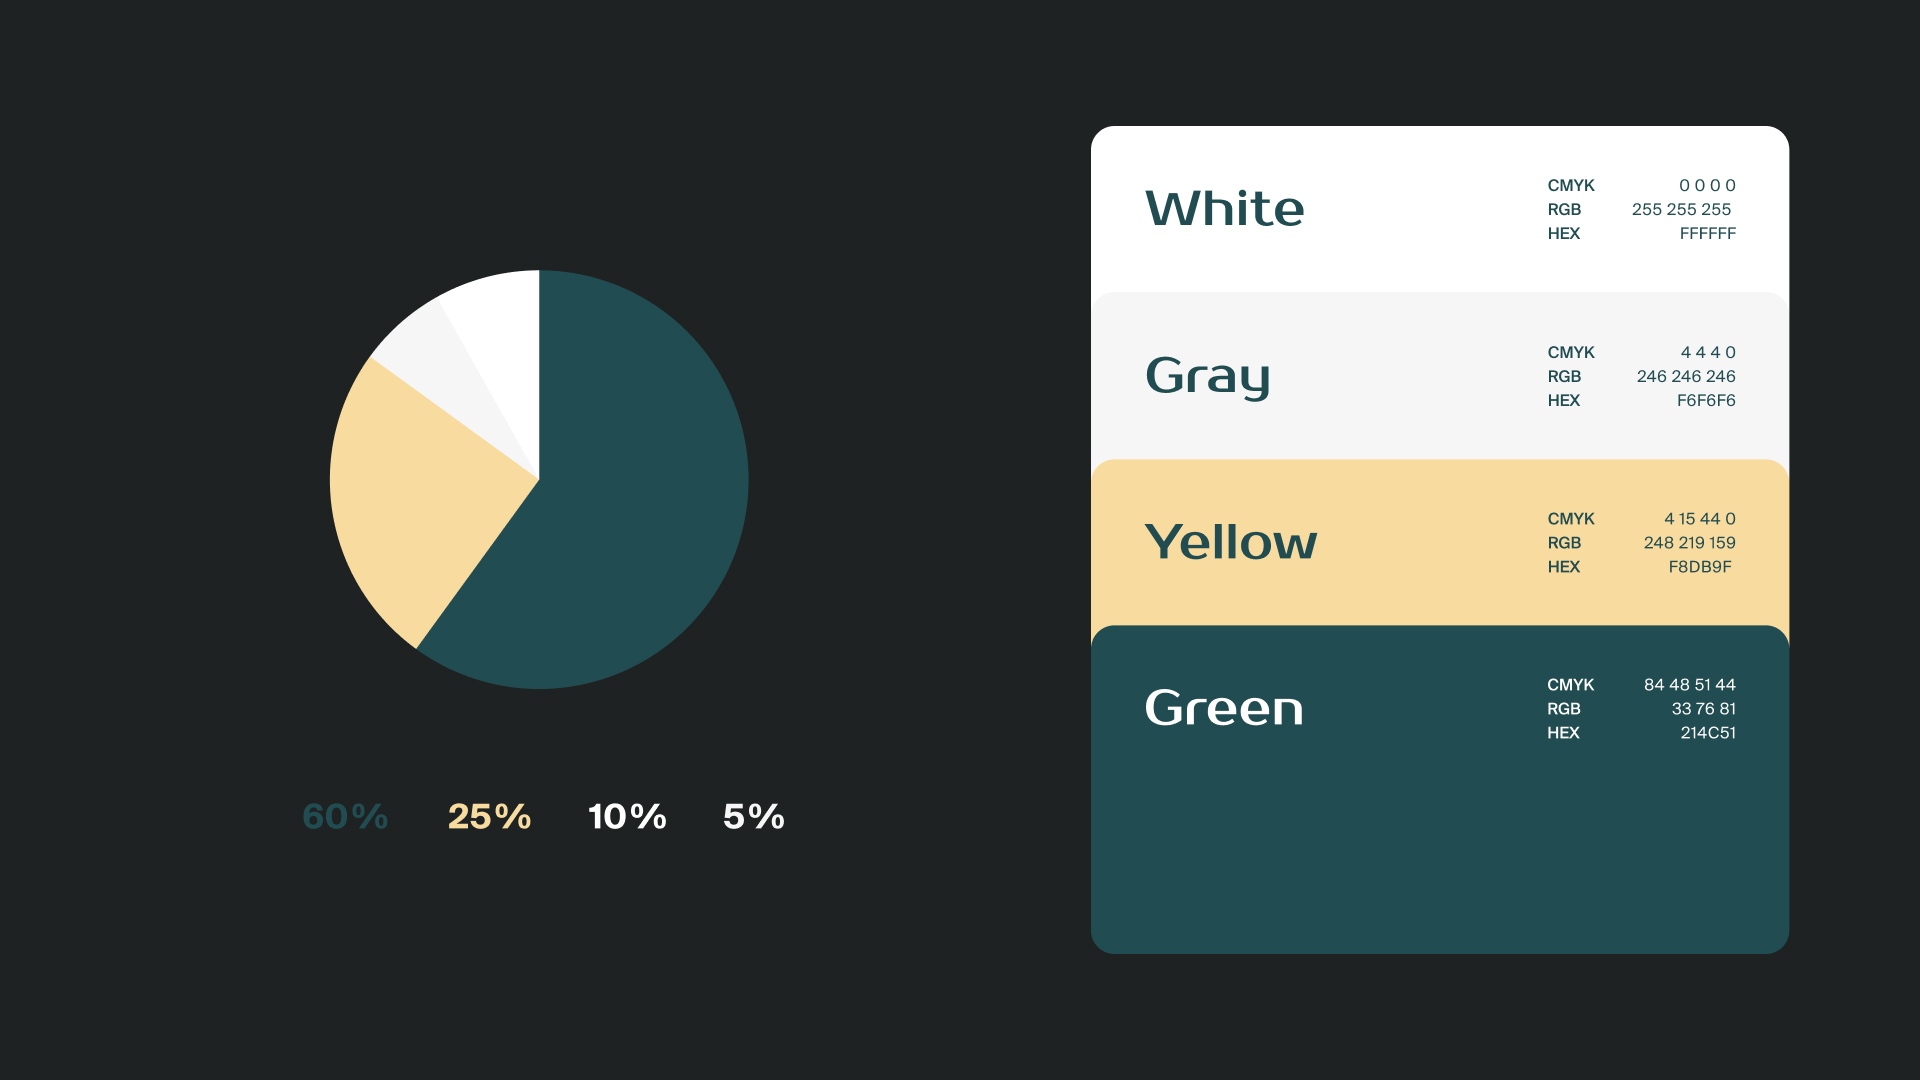Select the white RGB value 255 255 255
Image resolution: width=1920 pixels, height=1080 pixels.
(x=1681, y=210)
